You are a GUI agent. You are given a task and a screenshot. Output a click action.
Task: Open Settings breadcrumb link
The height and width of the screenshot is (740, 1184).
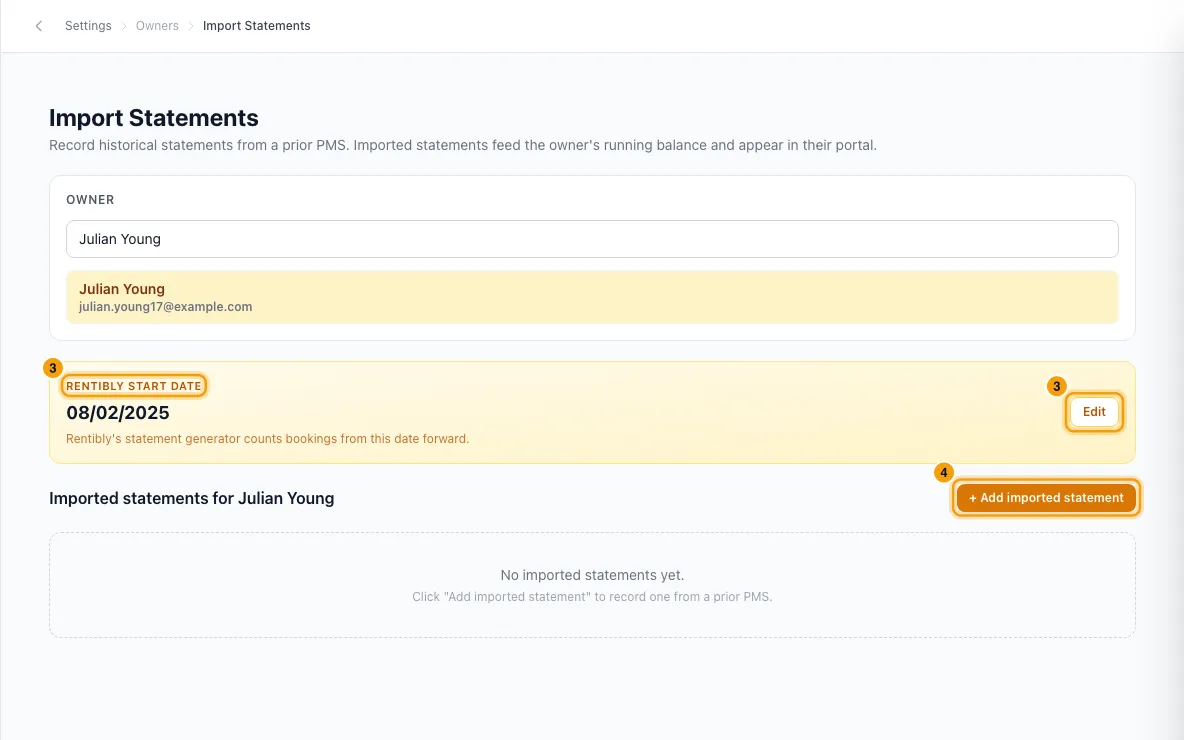88,26
